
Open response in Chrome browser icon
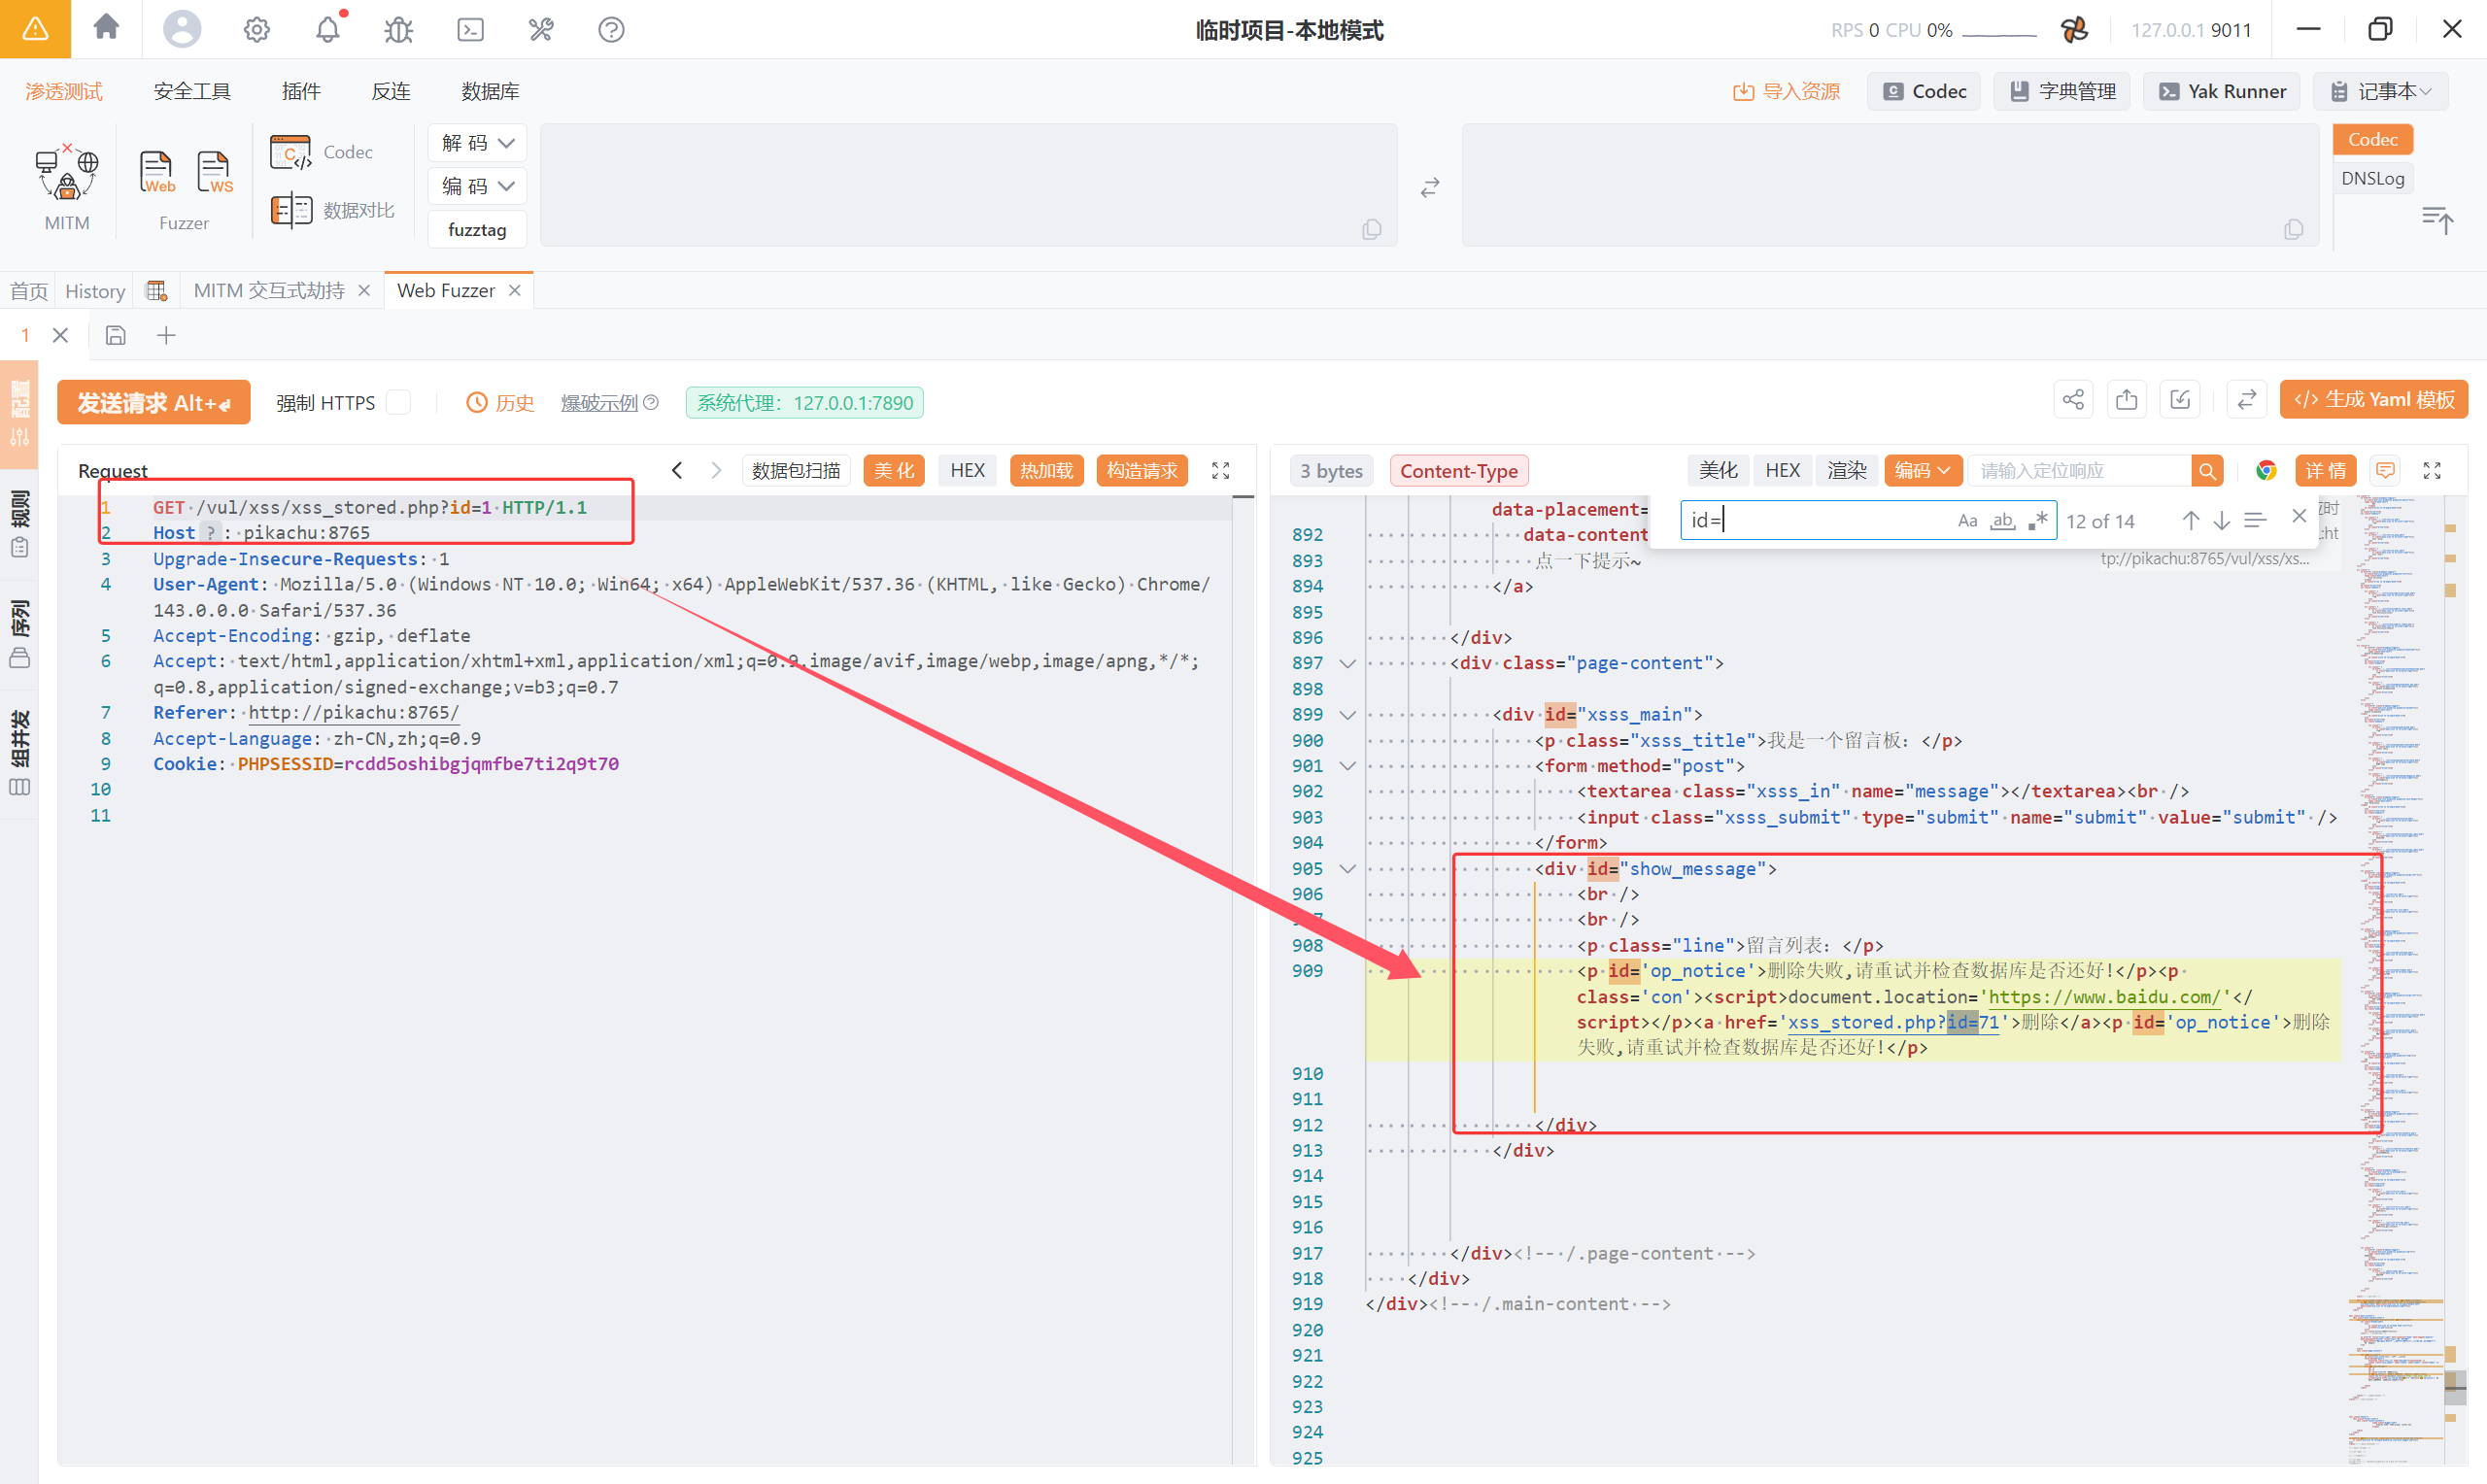2266,471
